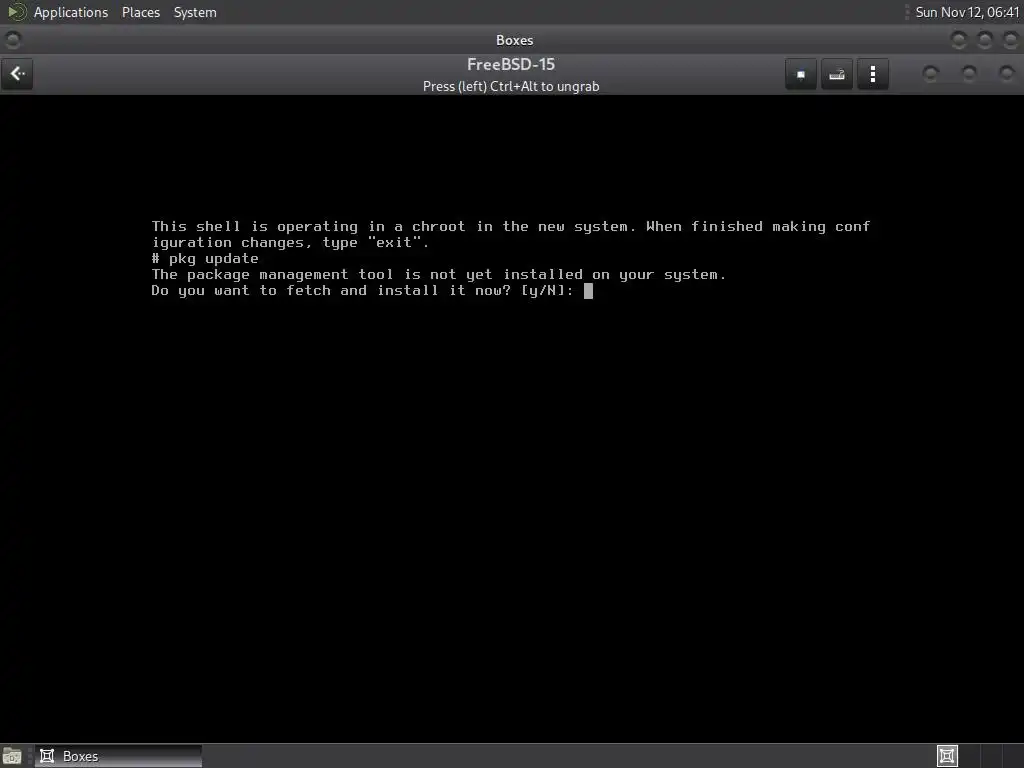Screen dimensions: 1024x768
Task: Open the window menu circle left of Boxes title
Action: click(13, 40)
